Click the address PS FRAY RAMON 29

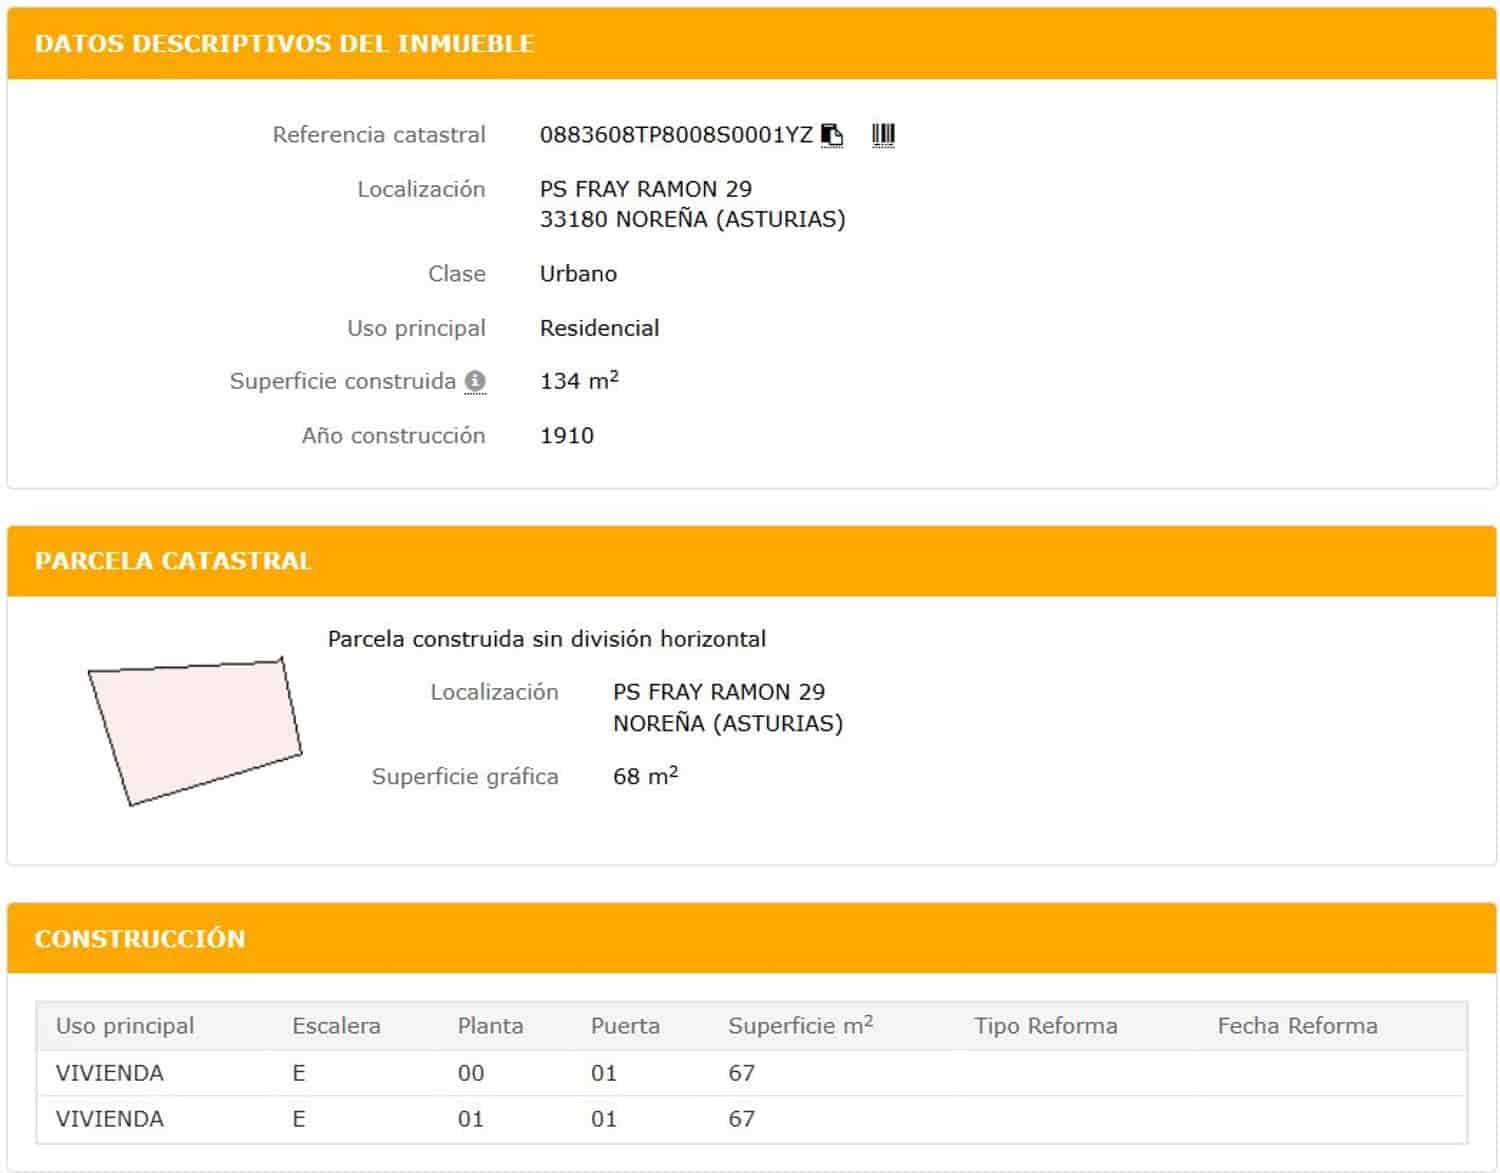[647, 188]
